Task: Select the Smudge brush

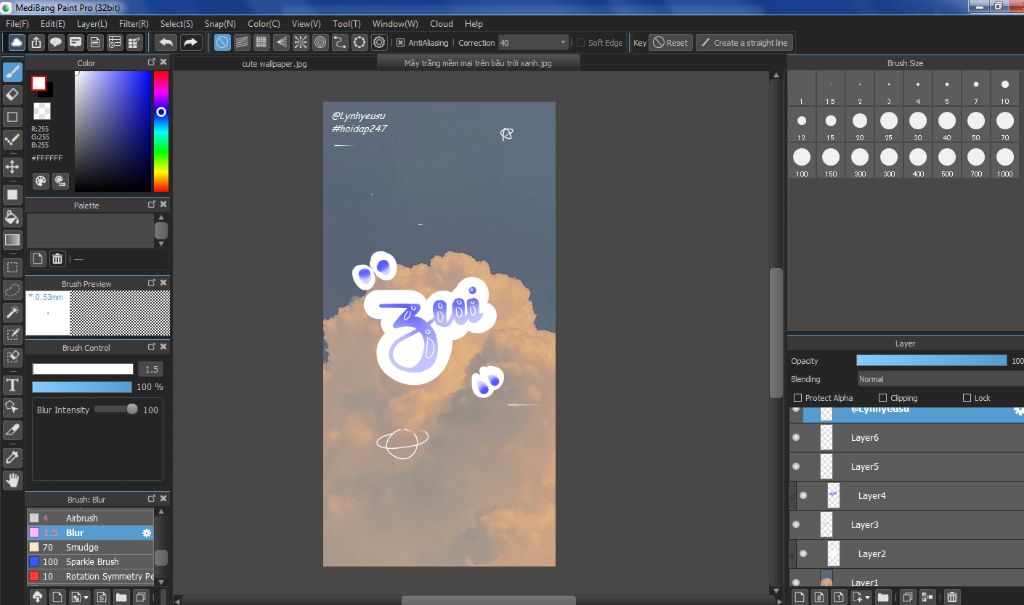Action: click(90, 548)
